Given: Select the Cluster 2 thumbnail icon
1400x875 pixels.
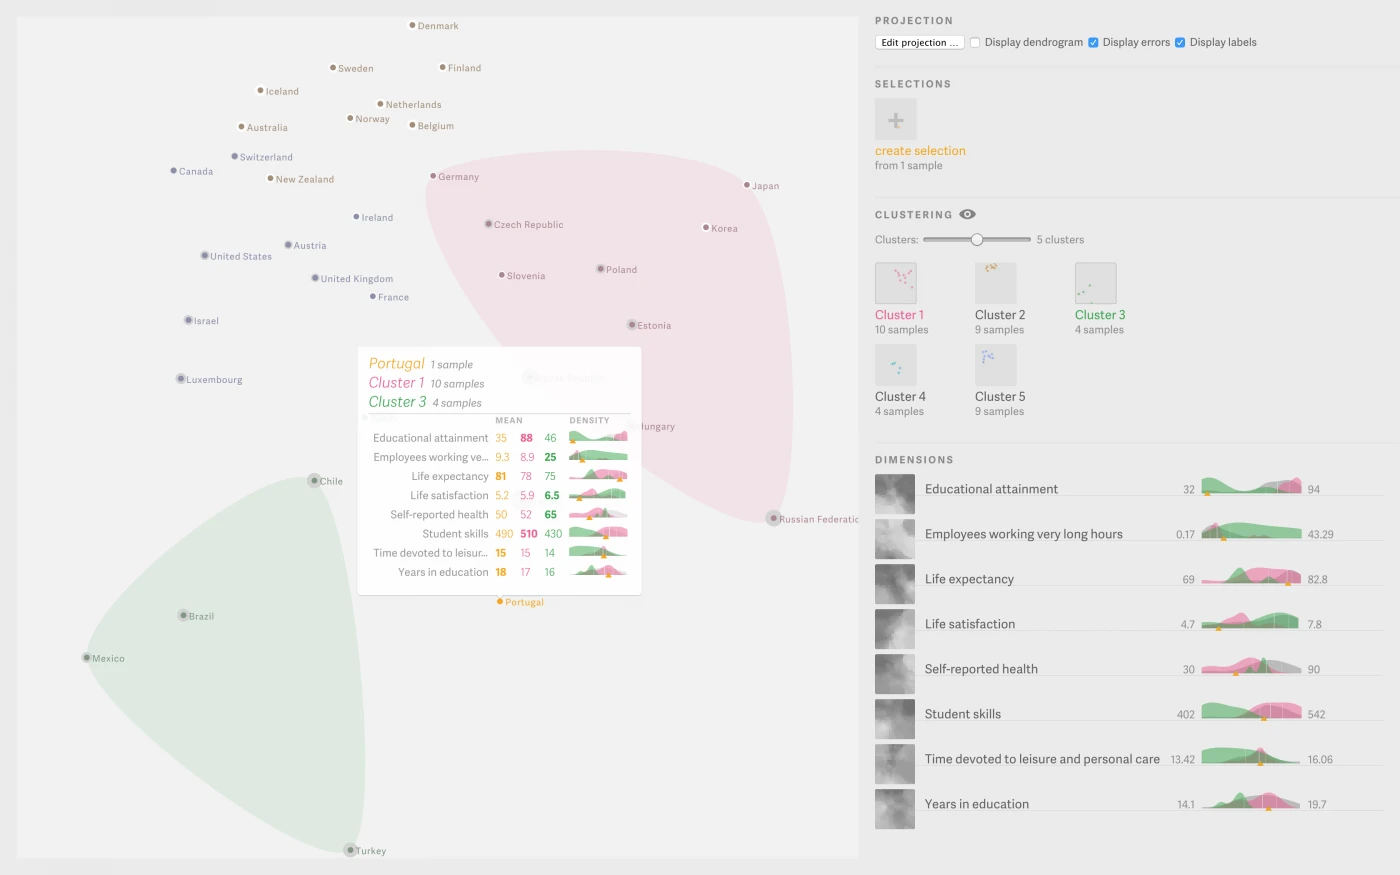Looking at the screenshot, I should (995, 283).
